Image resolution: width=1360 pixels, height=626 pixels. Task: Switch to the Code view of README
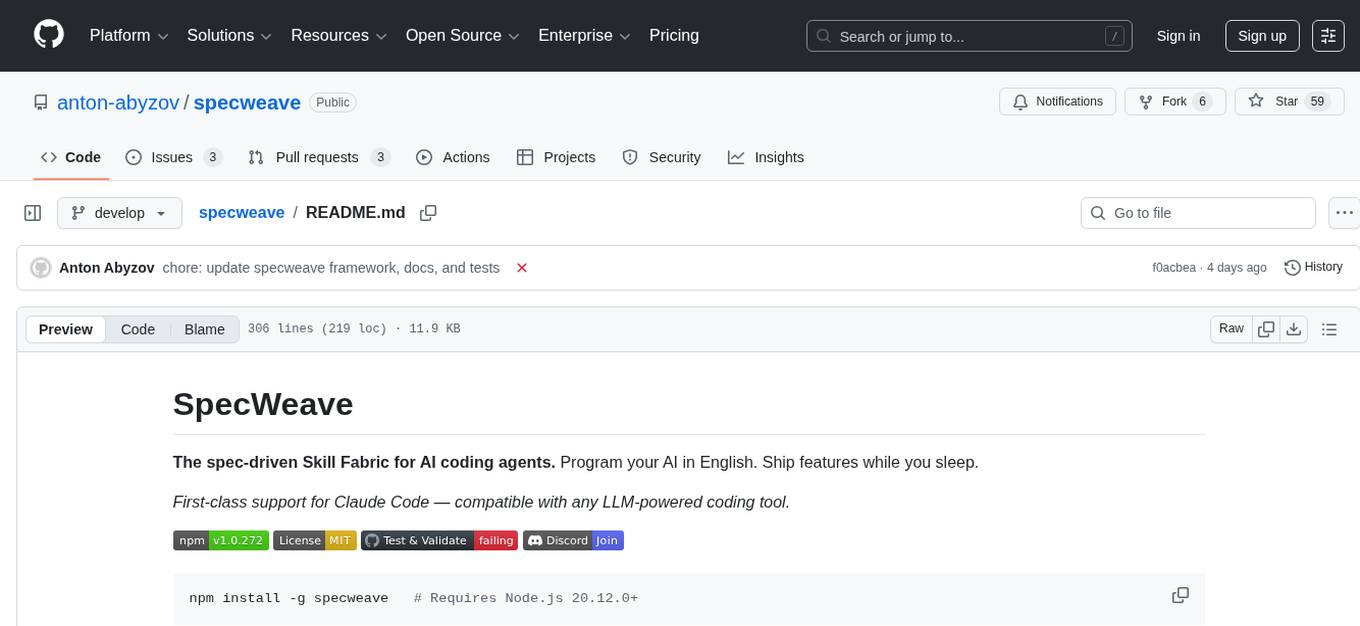tap(137, 329)
